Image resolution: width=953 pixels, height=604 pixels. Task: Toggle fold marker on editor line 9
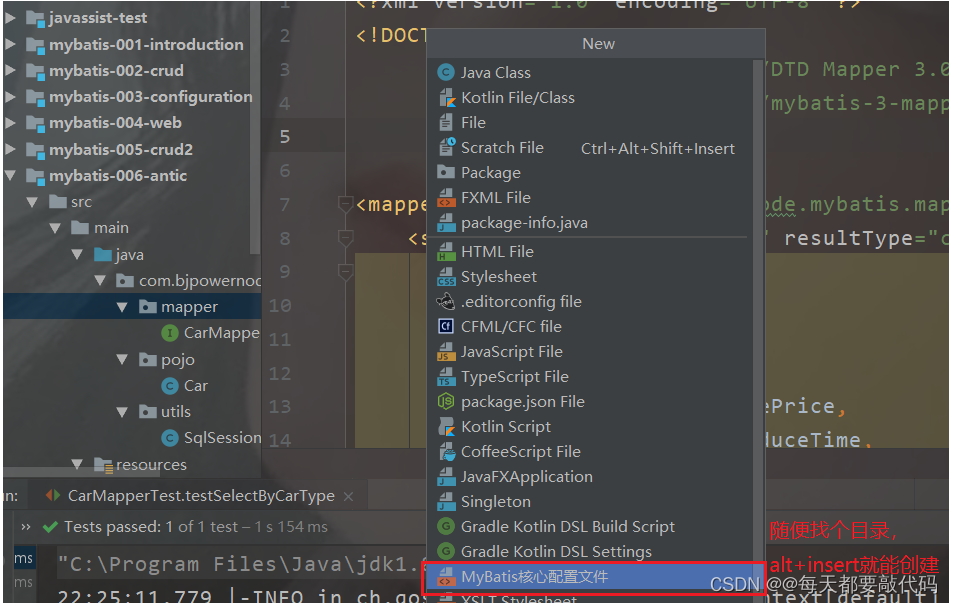[x=345, y=272]
